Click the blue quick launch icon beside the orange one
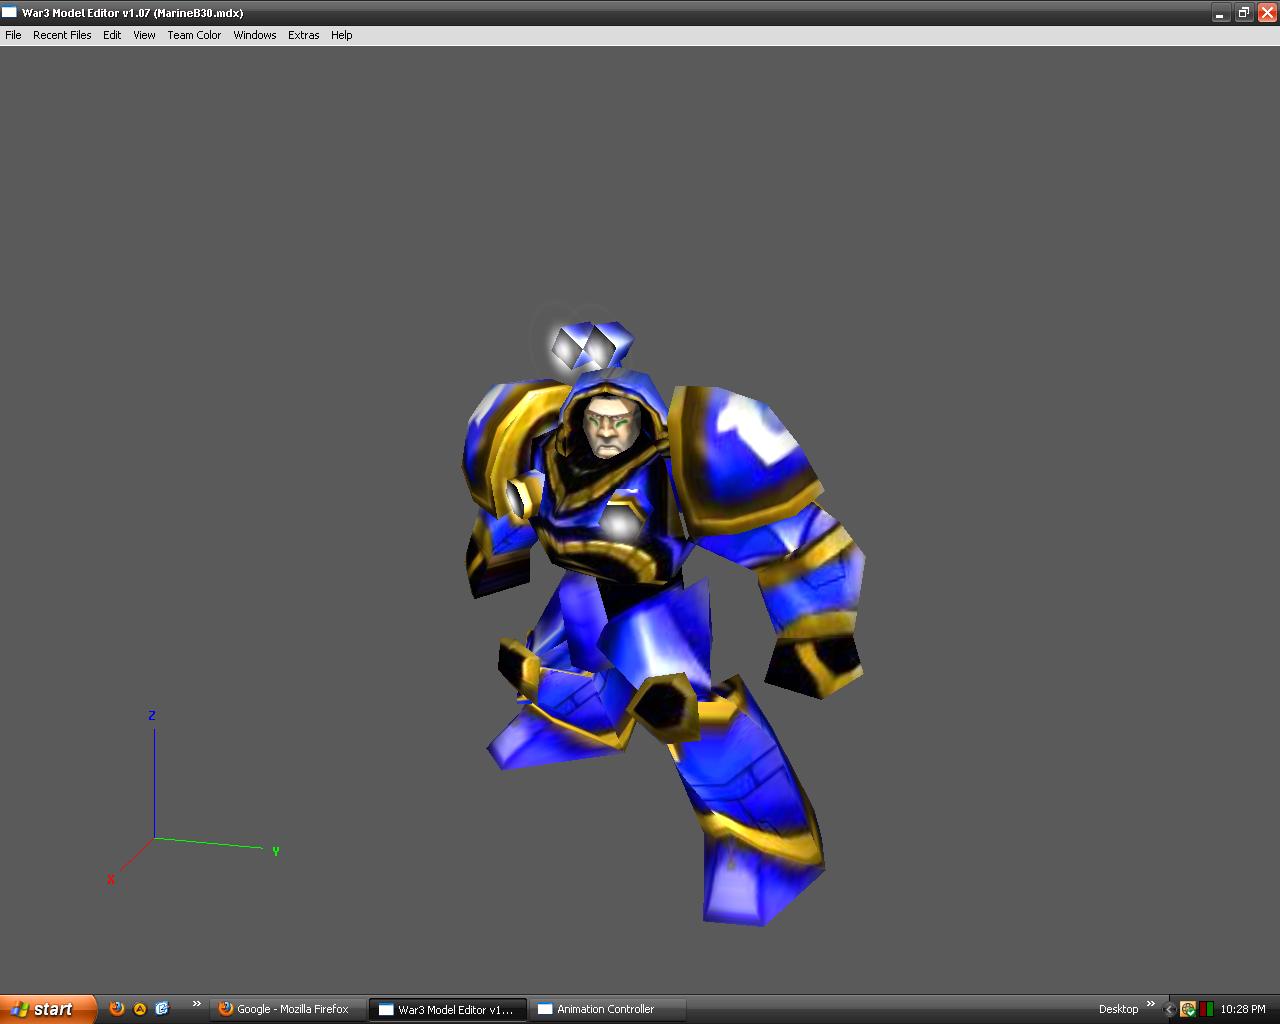The width and height of the screenshot is (1280, 1024). click(x=162, y=1009)
